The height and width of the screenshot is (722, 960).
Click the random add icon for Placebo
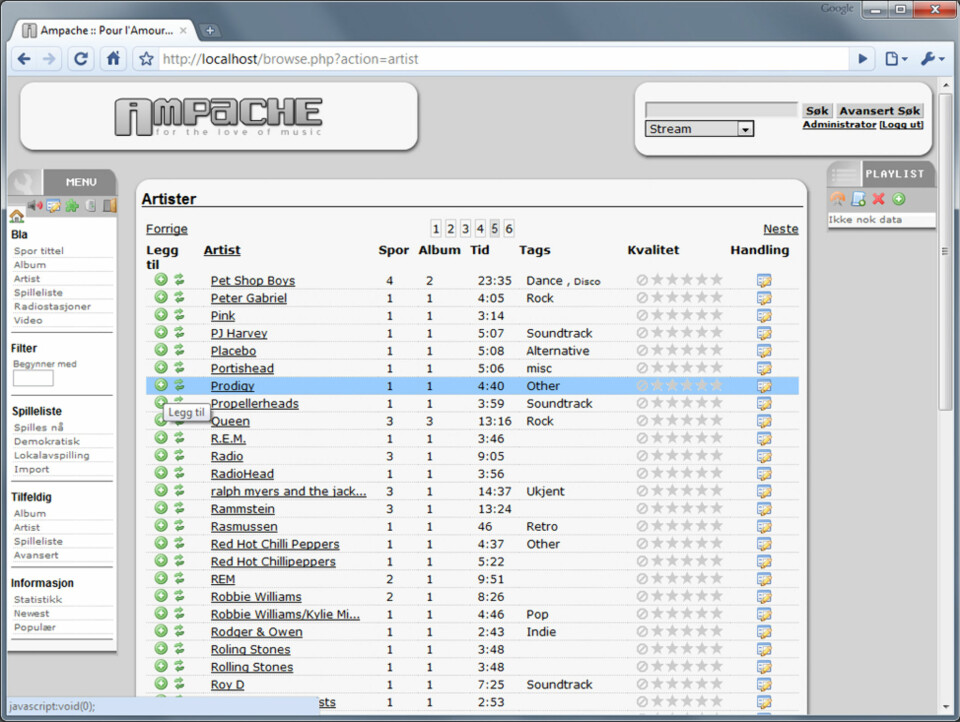tap(179, 350)
